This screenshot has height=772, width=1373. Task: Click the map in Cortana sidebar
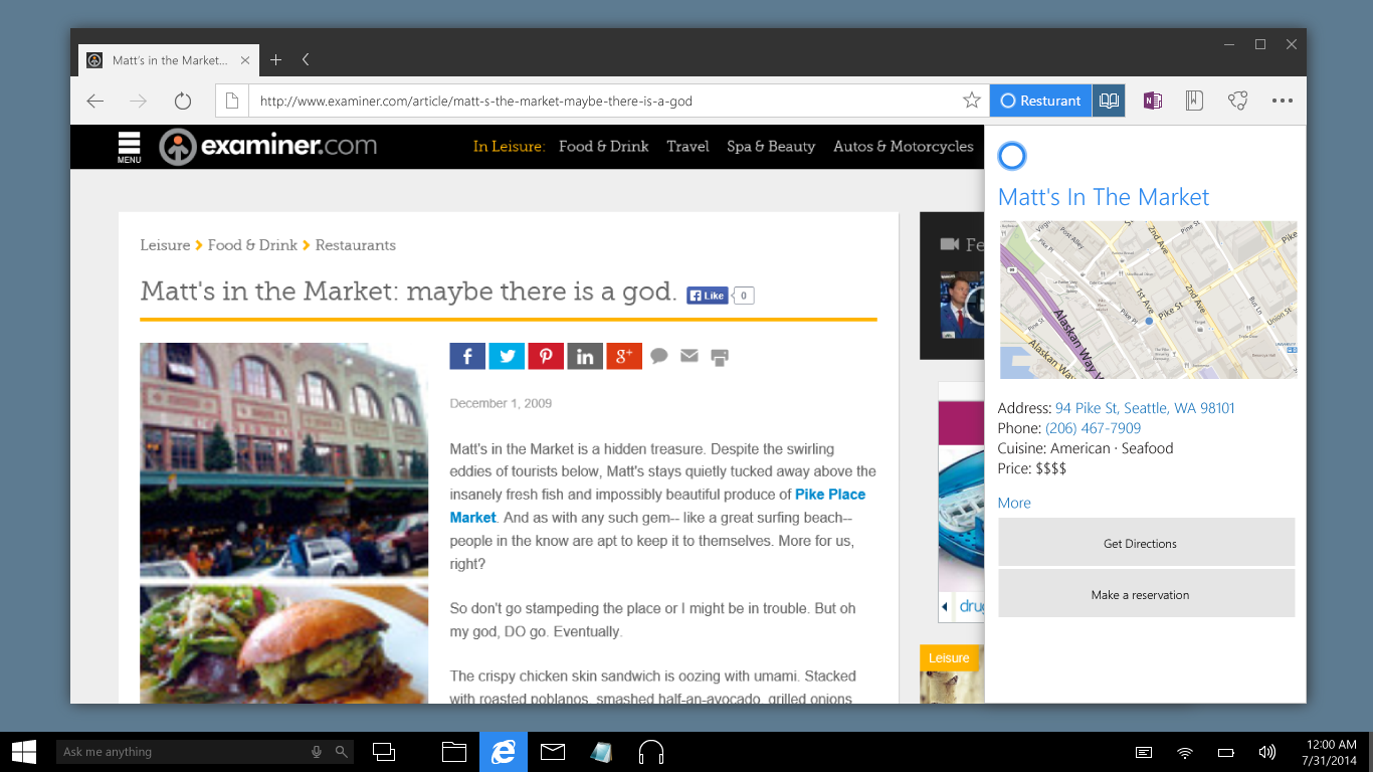[1147, 300]
